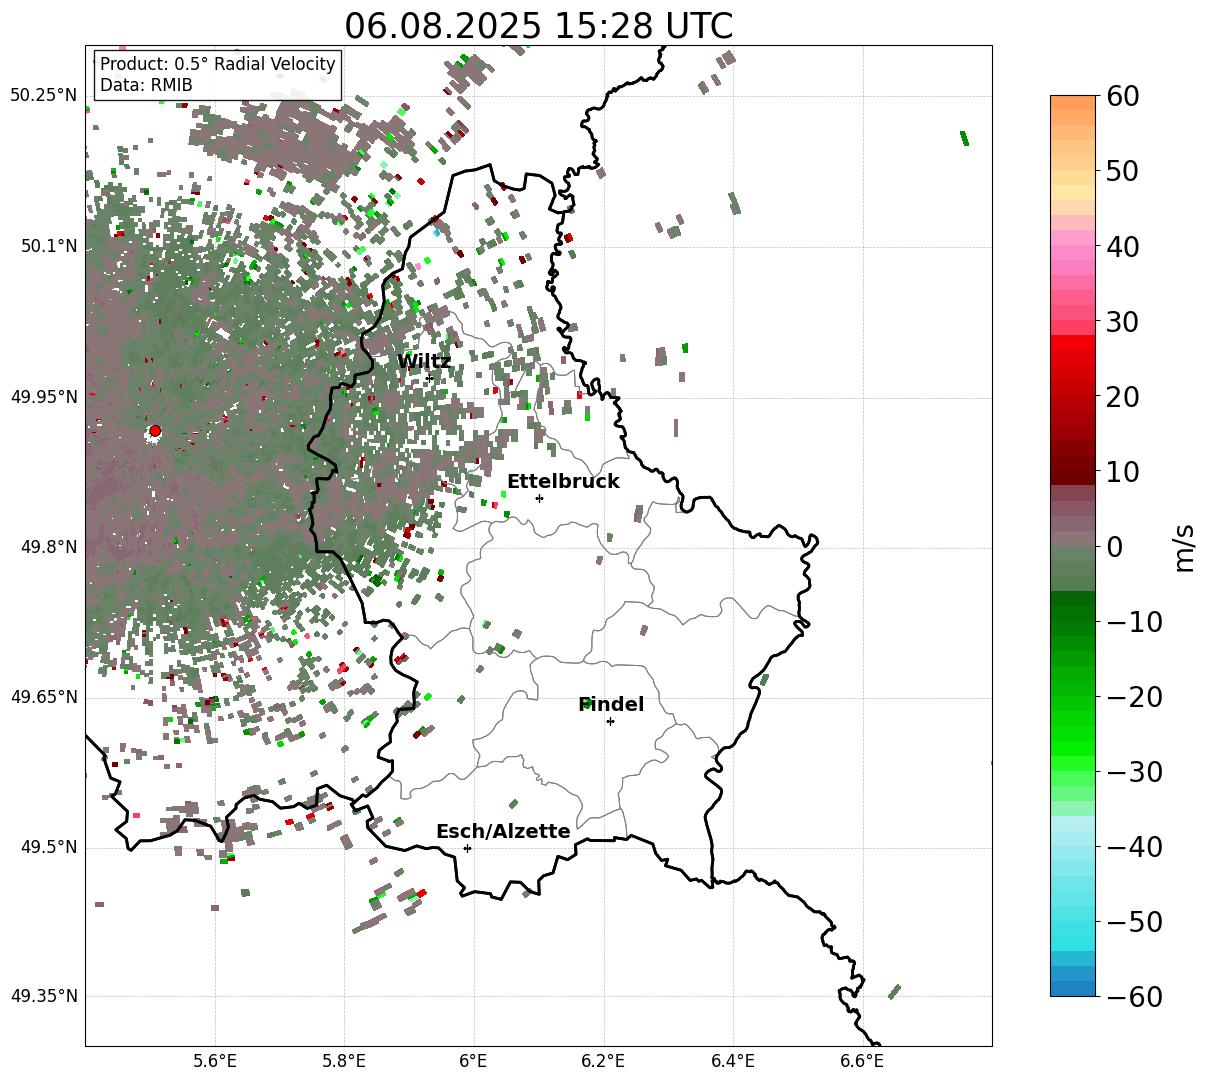This screenshot has height=1081, width=1207.
Task: Click the Product: 0.5° Radial Velocity text
Action: [x=218, y=64]
